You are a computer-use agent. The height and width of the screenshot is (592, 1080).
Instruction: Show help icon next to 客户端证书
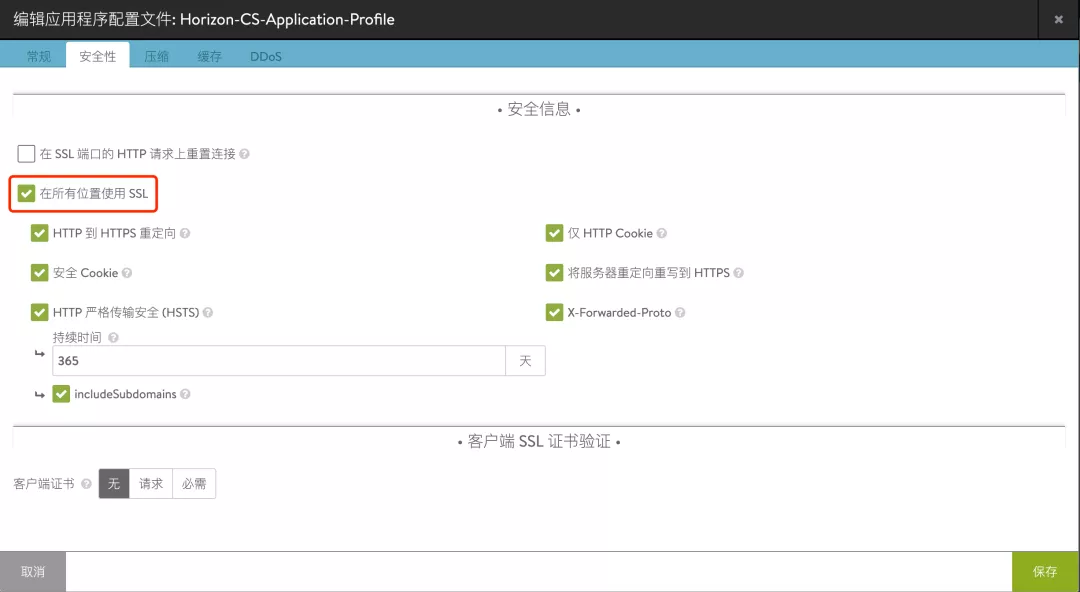click(86, 484)
